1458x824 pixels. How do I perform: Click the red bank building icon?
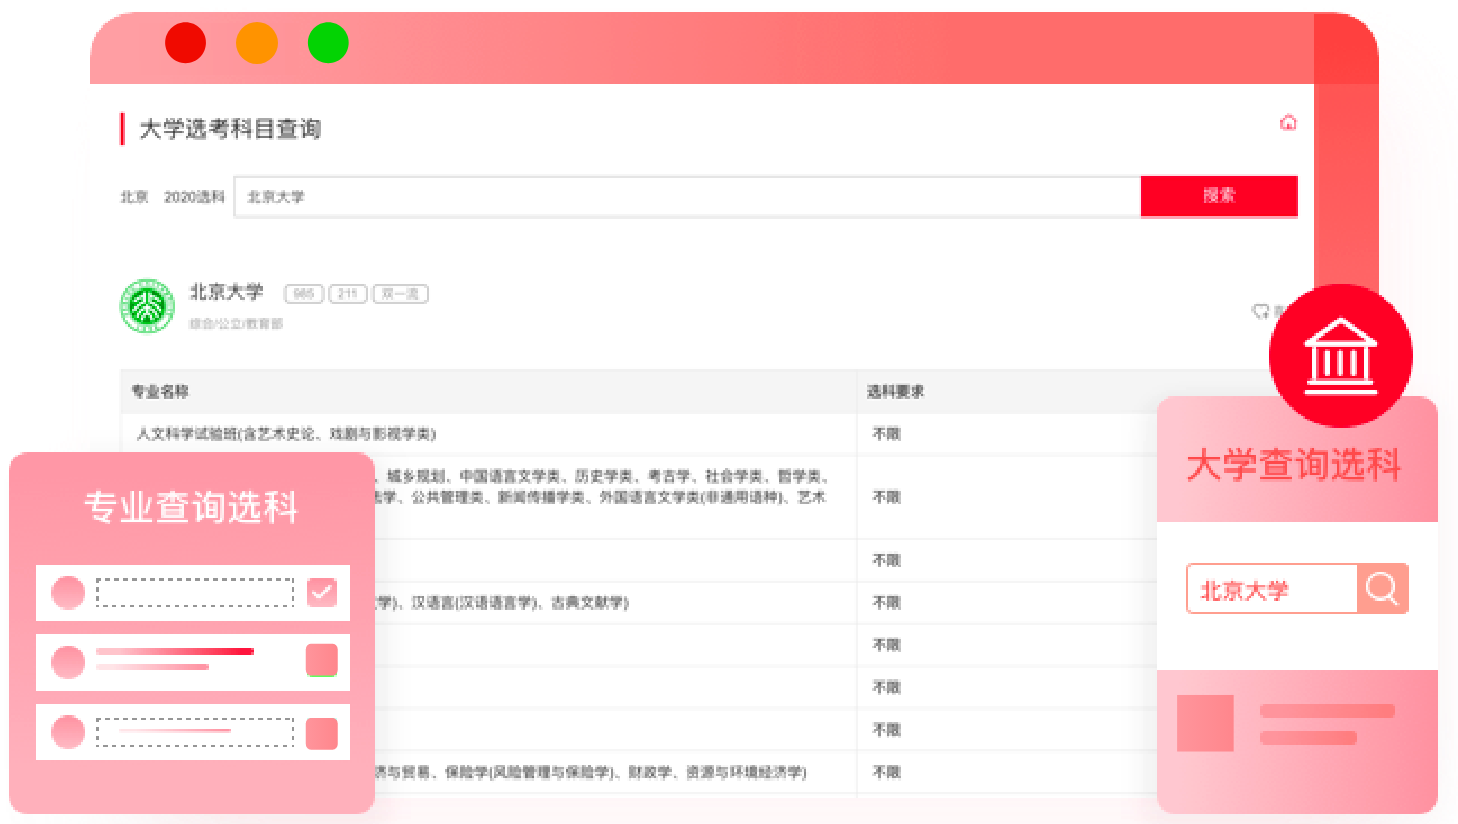tap(1340, 355)
